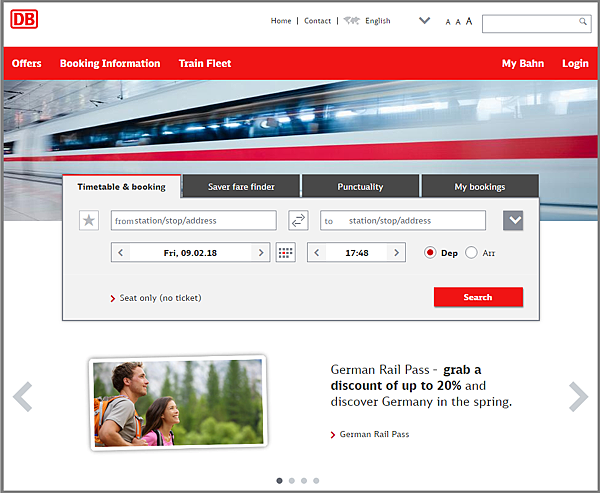Click the English language selector
Image resolution: width=600 pixels, height=493 pixels.
click(x=378, y=21)
